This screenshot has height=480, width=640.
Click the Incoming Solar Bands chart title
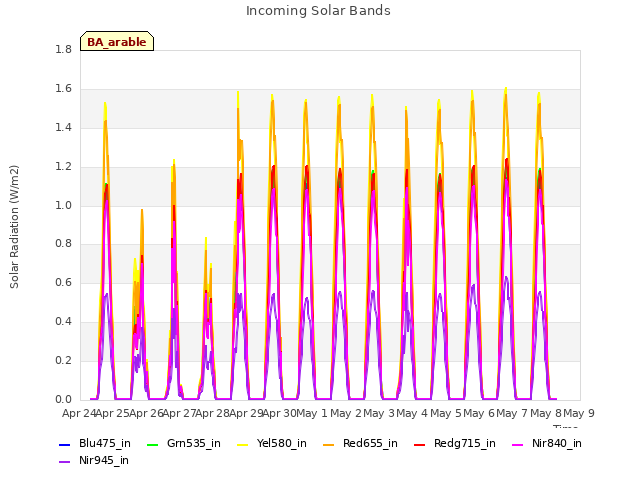318,11
